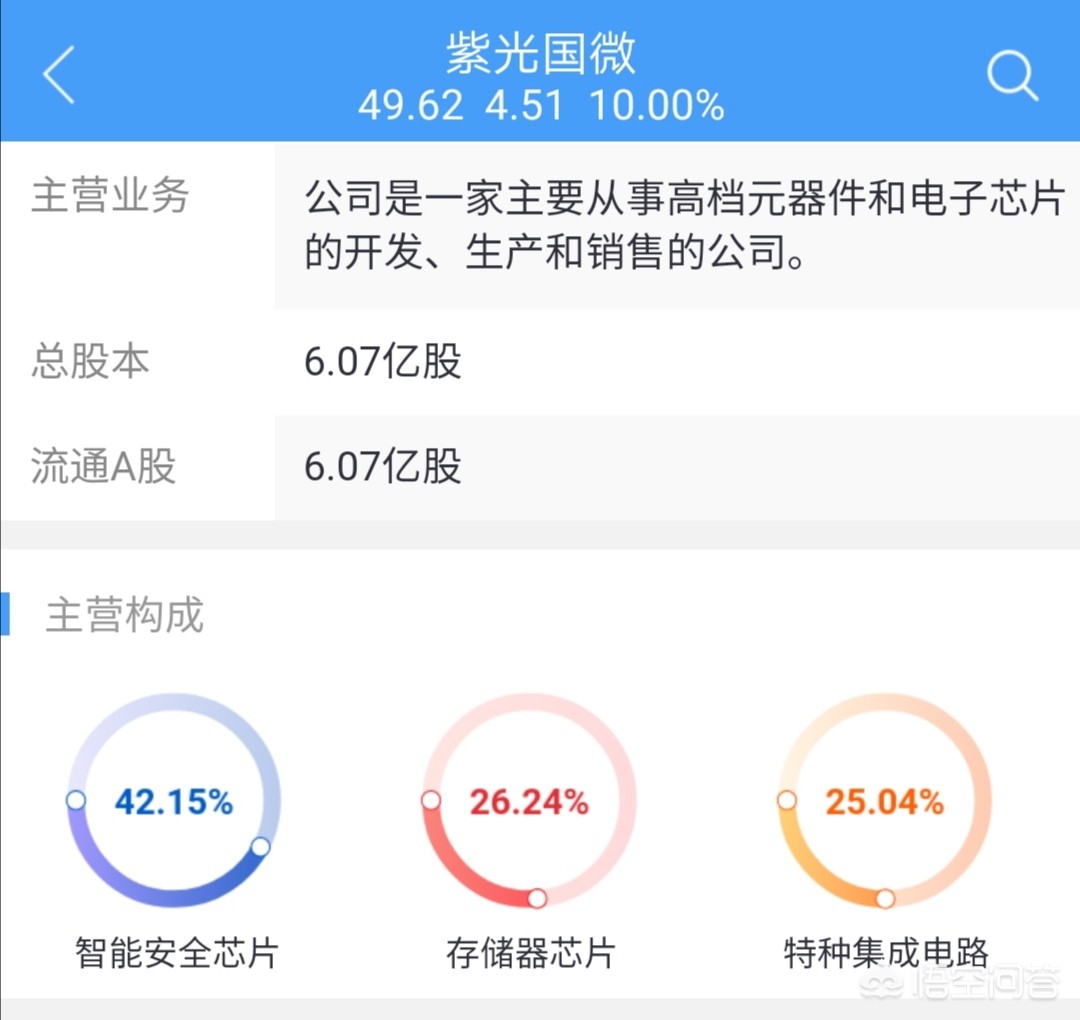Viewport: 1080px width, 1020px height.
Task: Select the end handle on blue ring
Action: point(260,846)
